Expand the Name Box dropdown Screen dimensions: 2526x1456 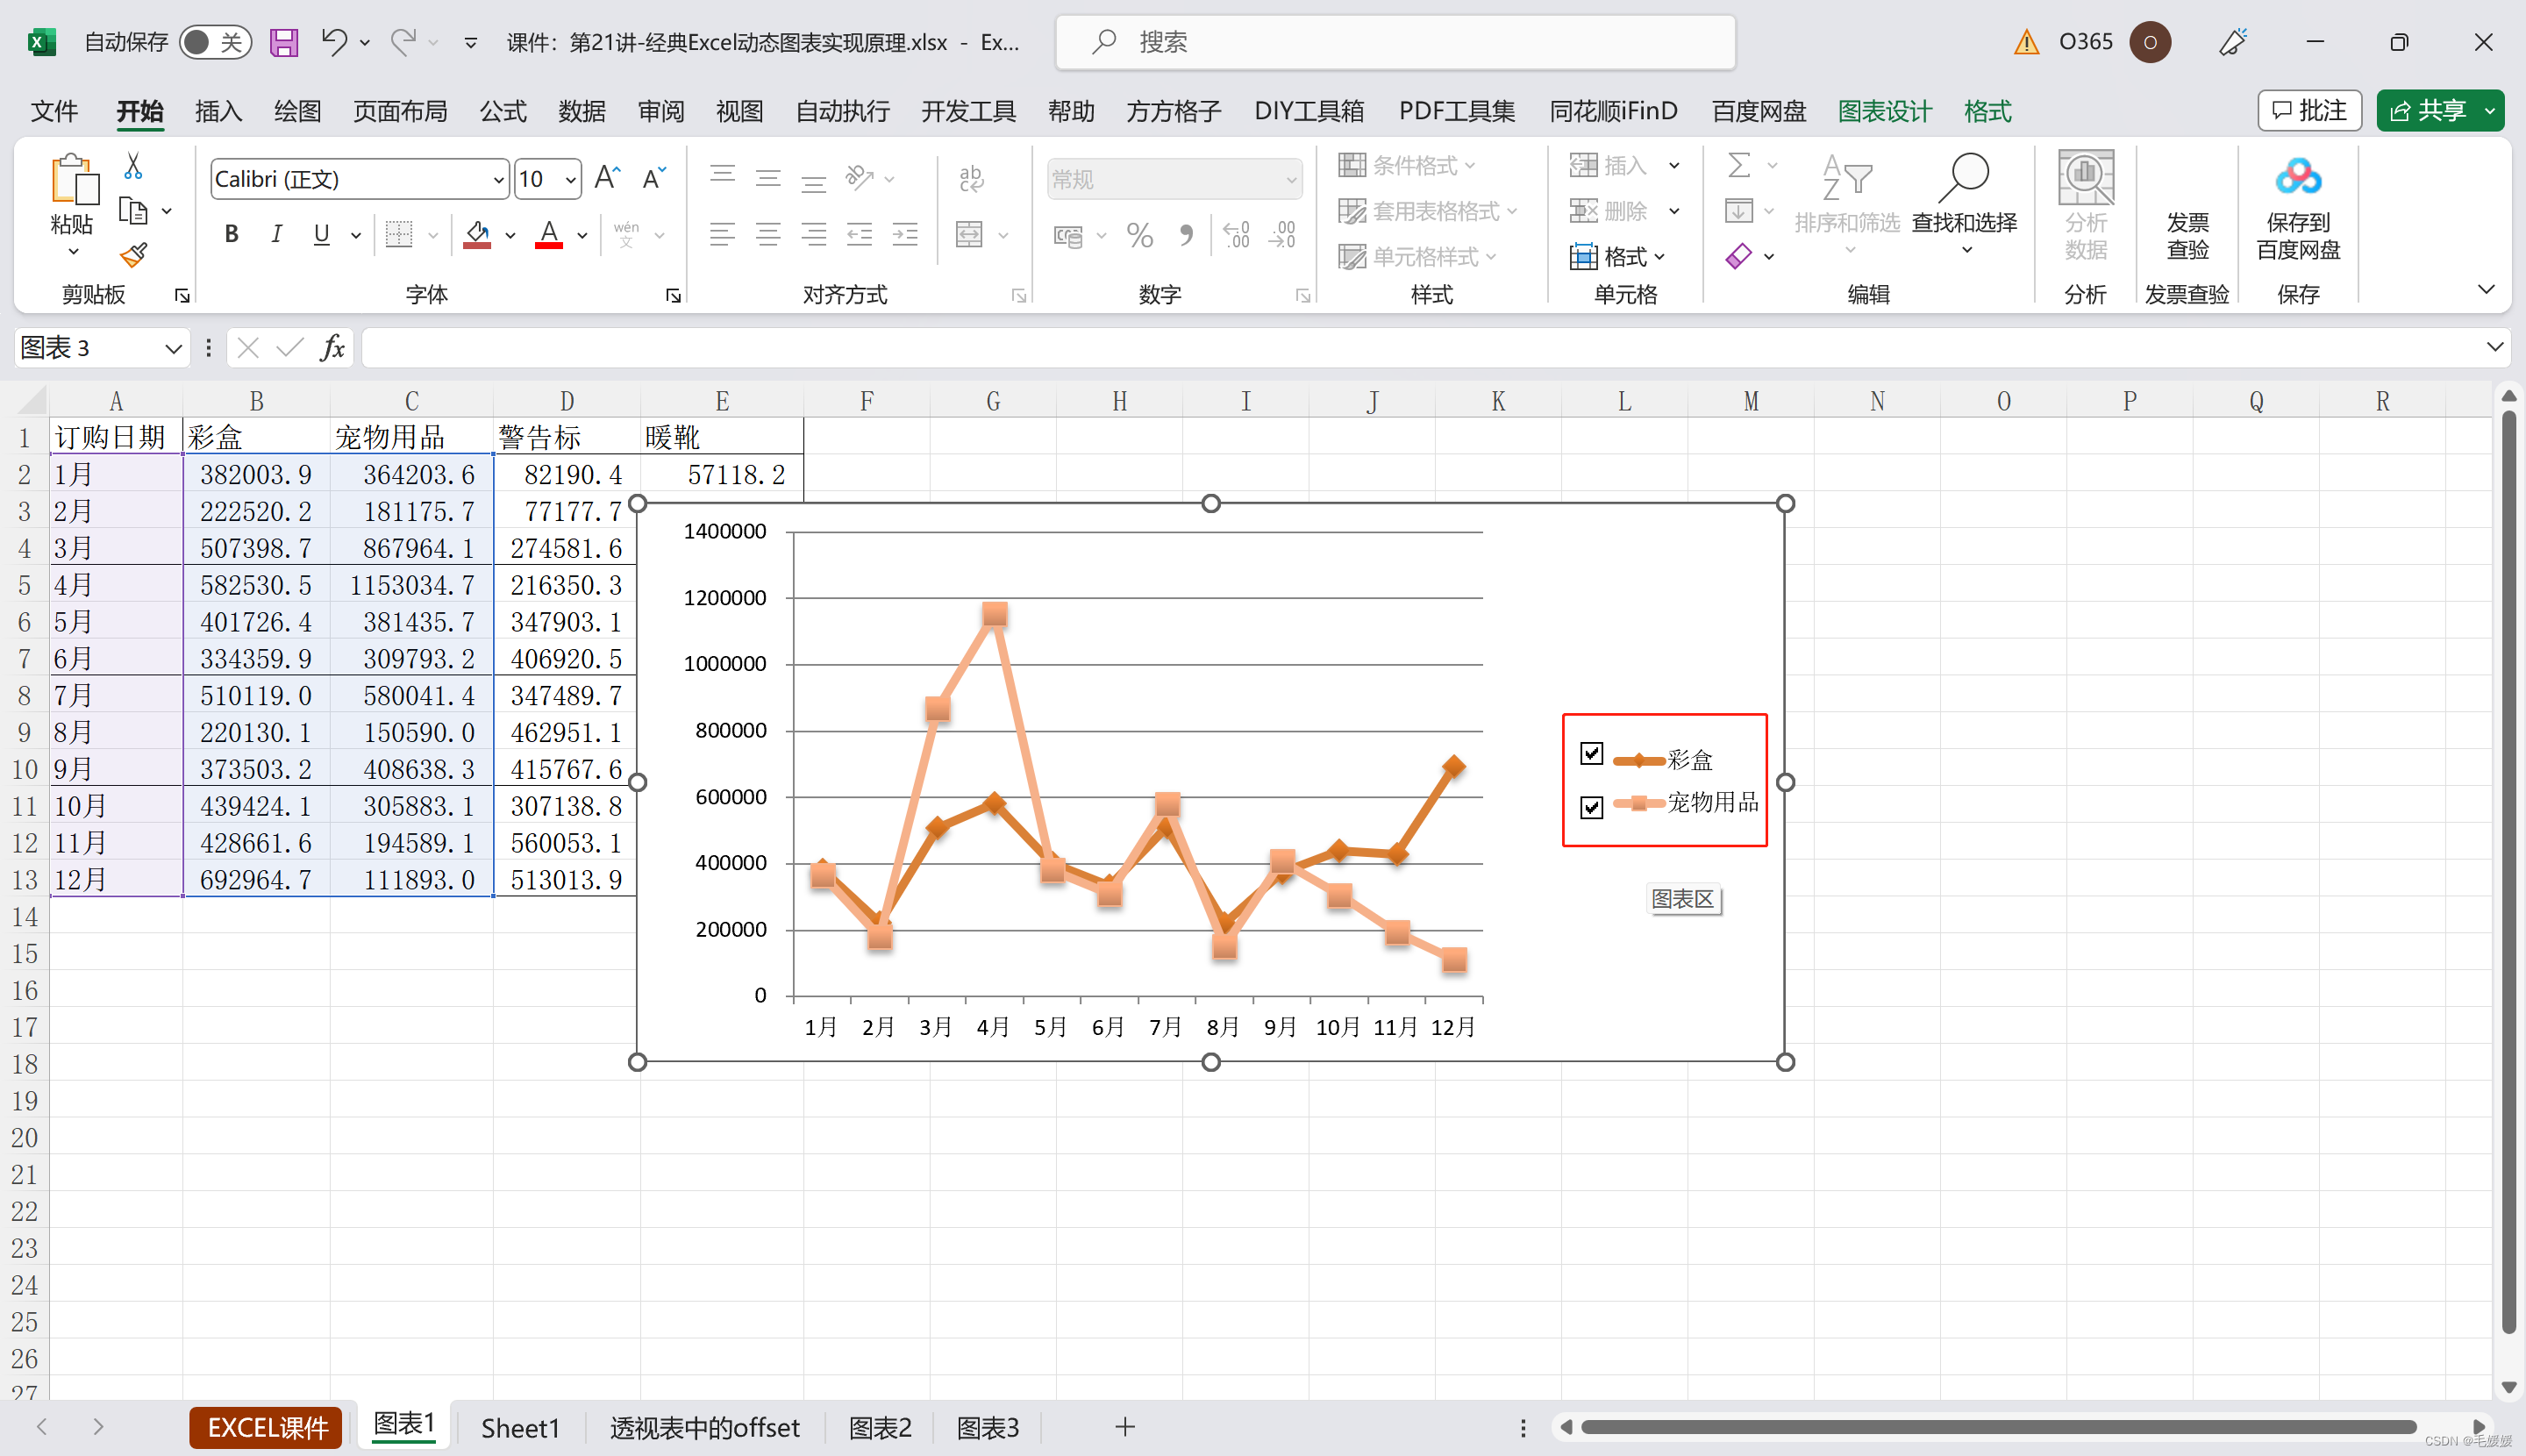click(173, 348)
